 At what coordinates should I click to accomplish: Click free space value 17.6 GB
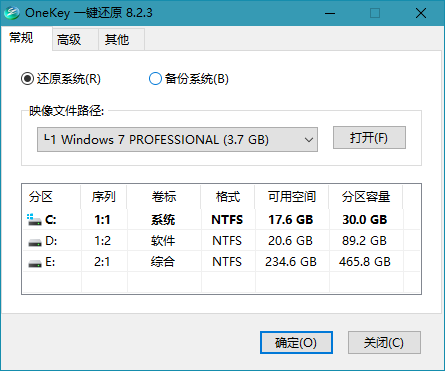291,220
